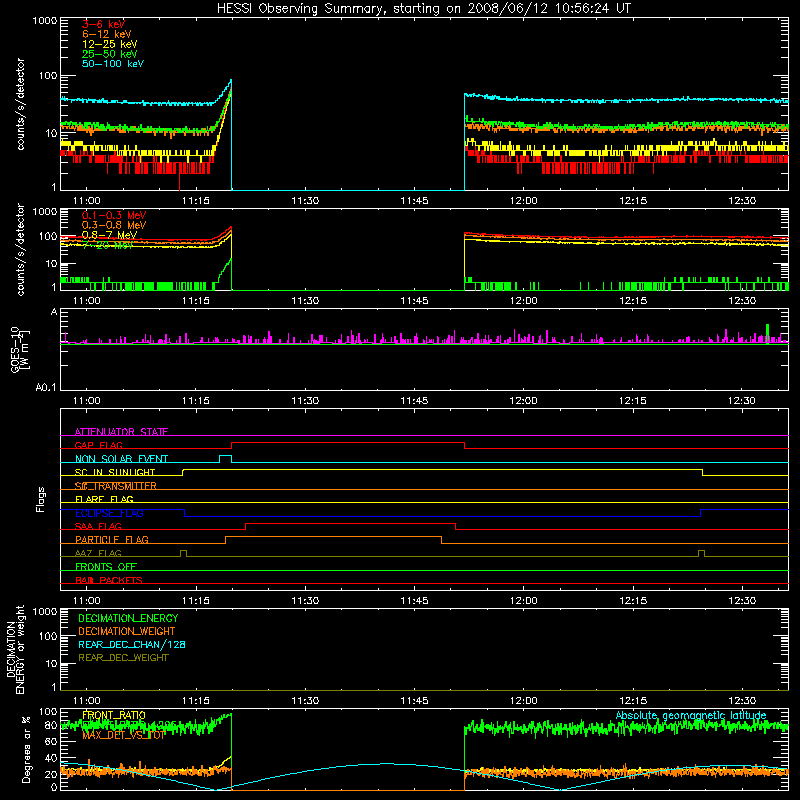
Task: Select the FRONT_RATIO legend label
Action: pyautogui.click(x=114, y=715)
